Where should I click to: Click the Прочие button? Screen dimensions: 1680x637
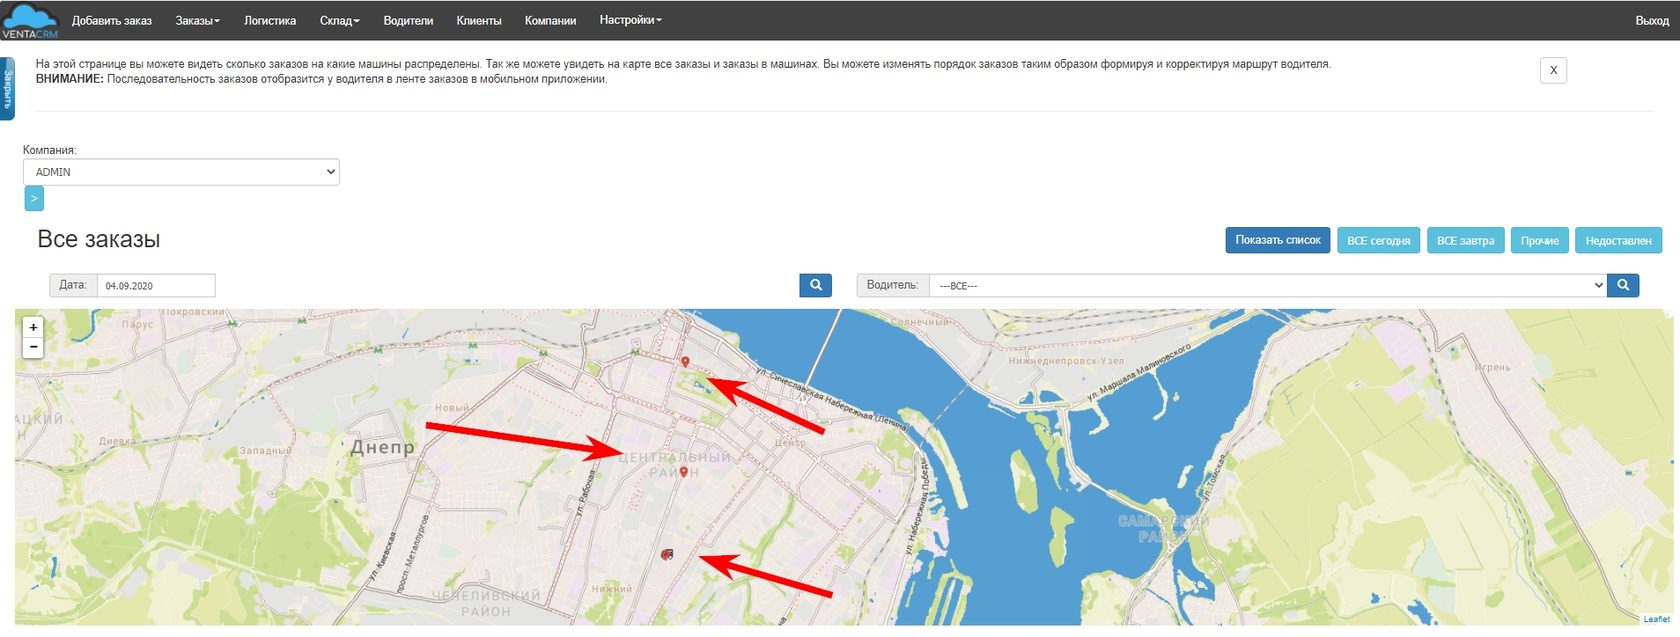click(x=1540, y=240)
